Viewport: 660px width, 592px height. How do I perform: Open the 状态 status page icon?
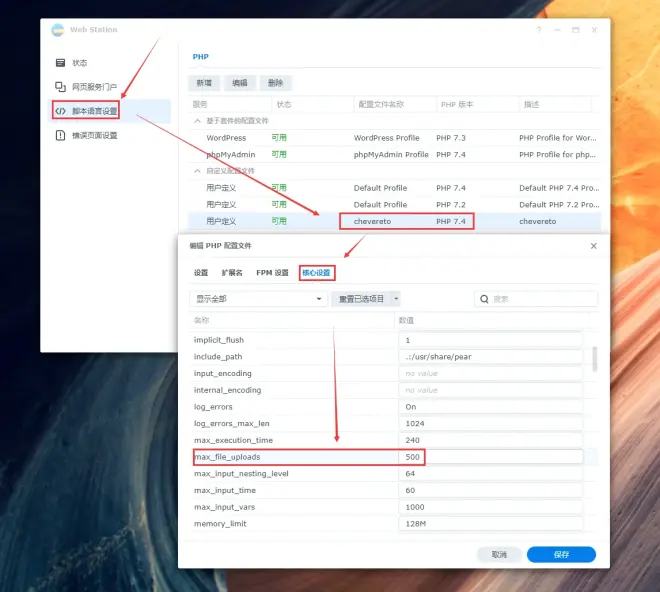click(x=61, y=63)
